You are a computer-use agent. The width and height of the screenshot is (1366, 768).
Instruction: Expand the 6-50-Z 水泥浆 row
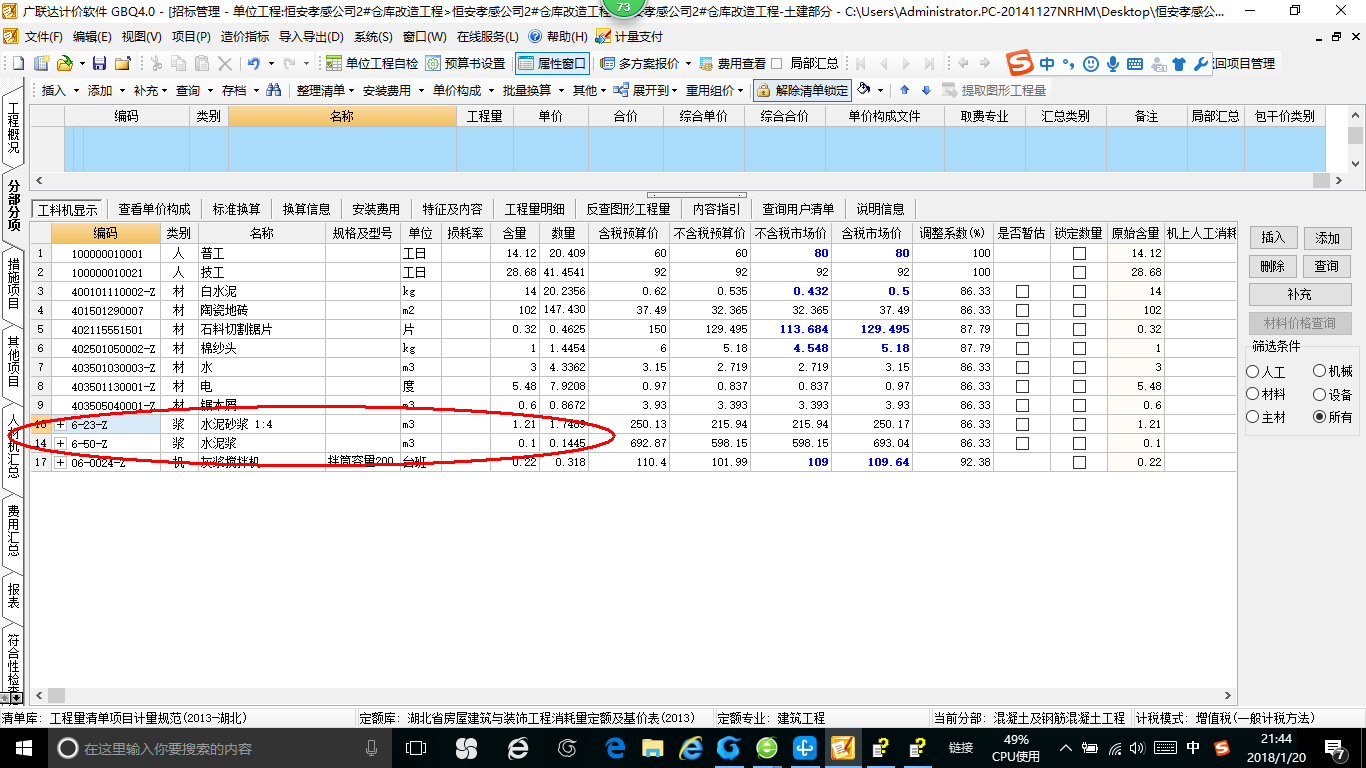60,444
